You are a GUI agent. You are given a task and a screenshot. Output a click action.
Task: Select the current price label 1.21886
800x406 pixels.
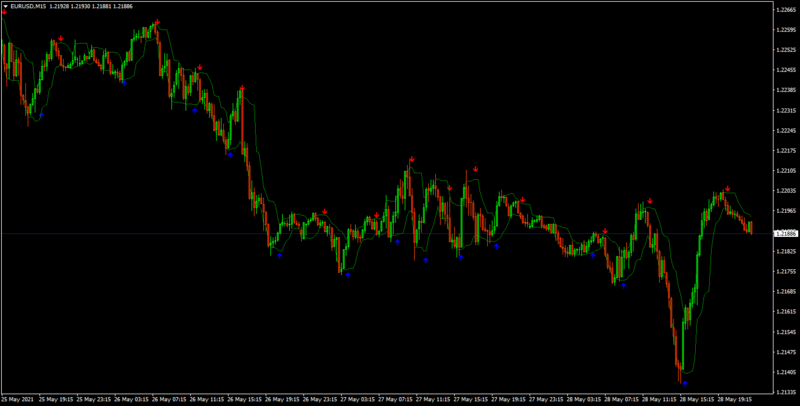pyautogui.click(x=785, y=234)
